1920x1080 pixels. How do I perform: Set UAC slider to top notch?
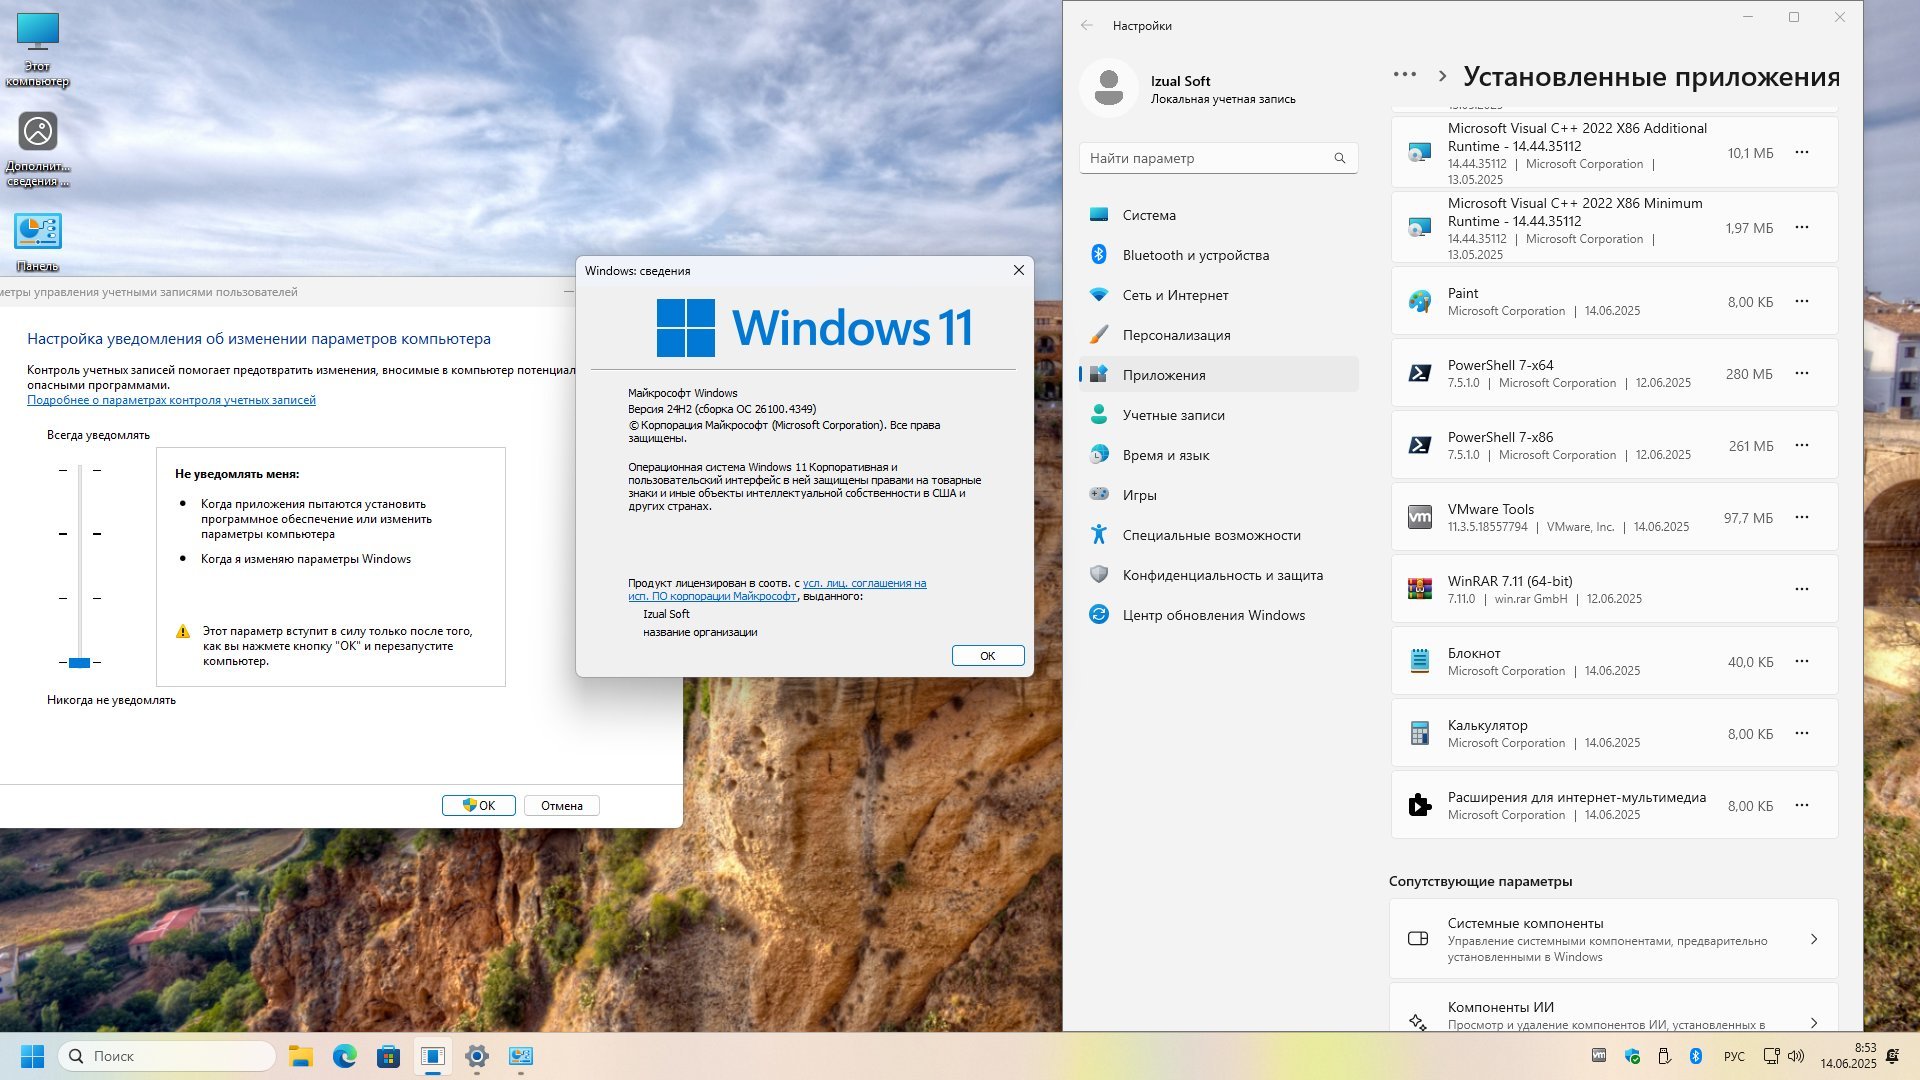pyautogui.click(x=79, y=469)
